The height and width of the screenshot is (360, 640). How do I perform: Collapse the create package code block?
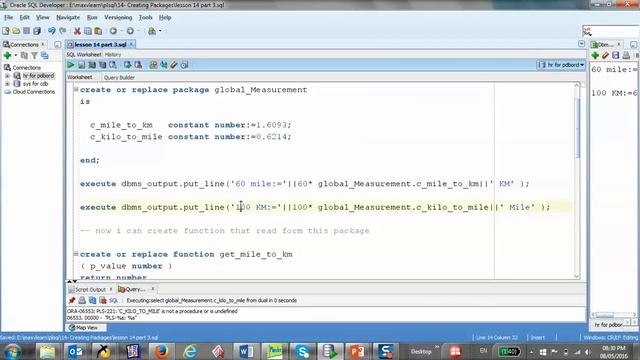pos(76,89)
